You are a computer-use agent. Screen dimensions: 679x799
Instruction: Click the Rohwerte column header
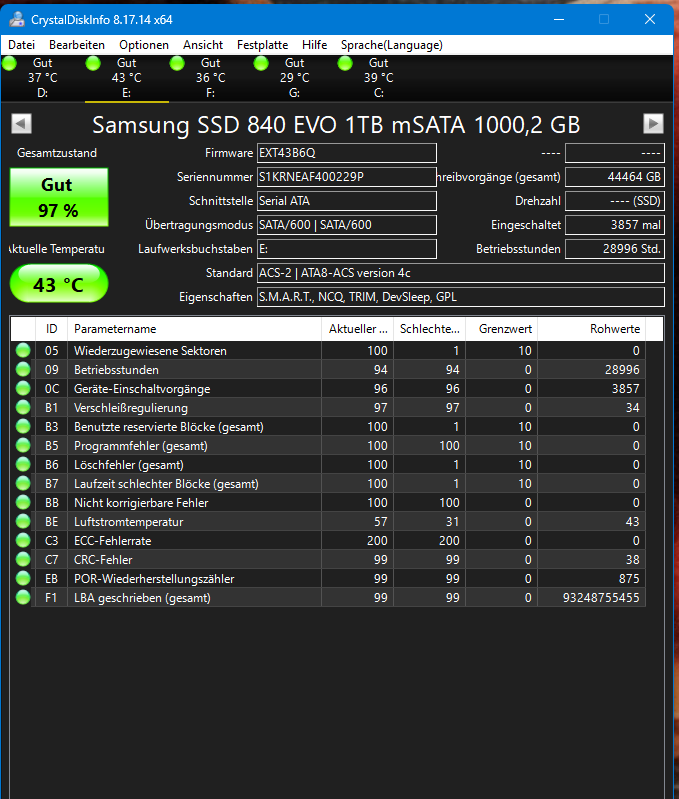click(591, 329)
